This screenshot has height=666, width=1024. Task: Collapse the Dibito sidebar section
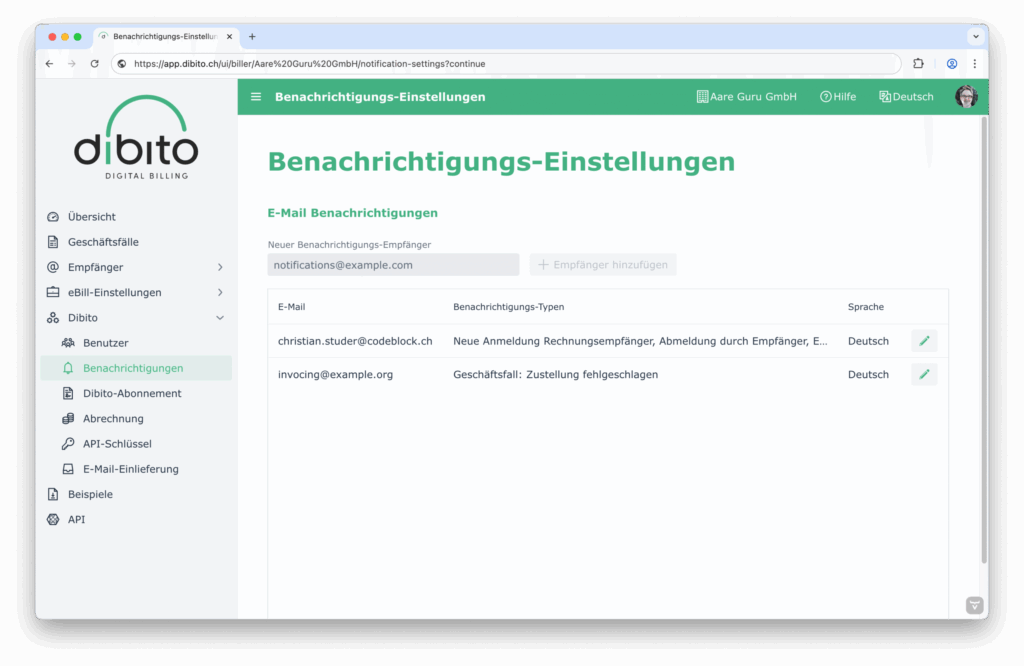coord(220,318)
